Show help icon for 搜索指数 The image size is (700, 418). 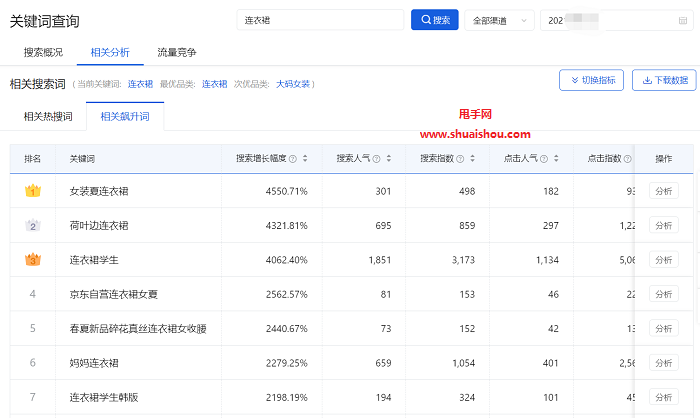pos(460,159)
